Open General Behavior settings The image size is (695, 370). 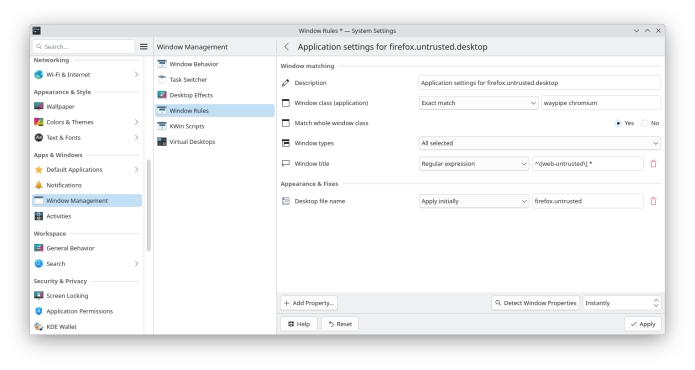(x=87, y=248)
